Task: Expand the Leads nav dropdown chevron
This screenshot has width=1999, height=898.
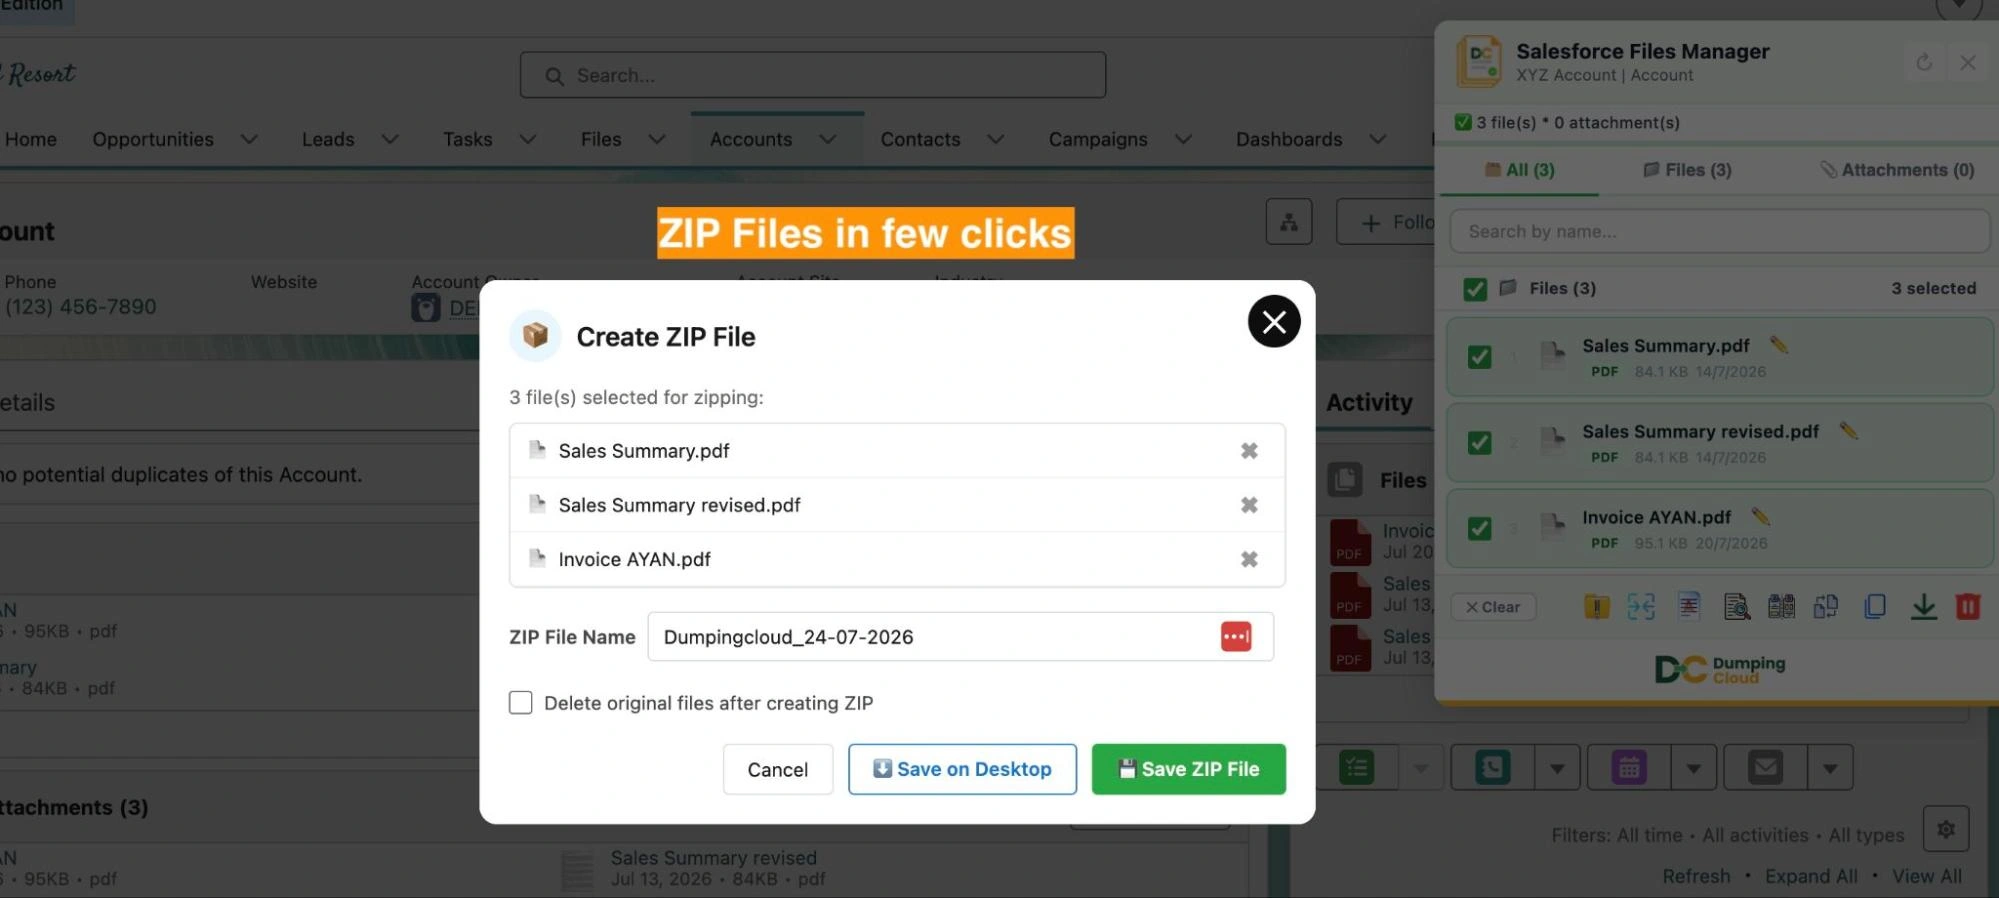Action: [390, 140]
